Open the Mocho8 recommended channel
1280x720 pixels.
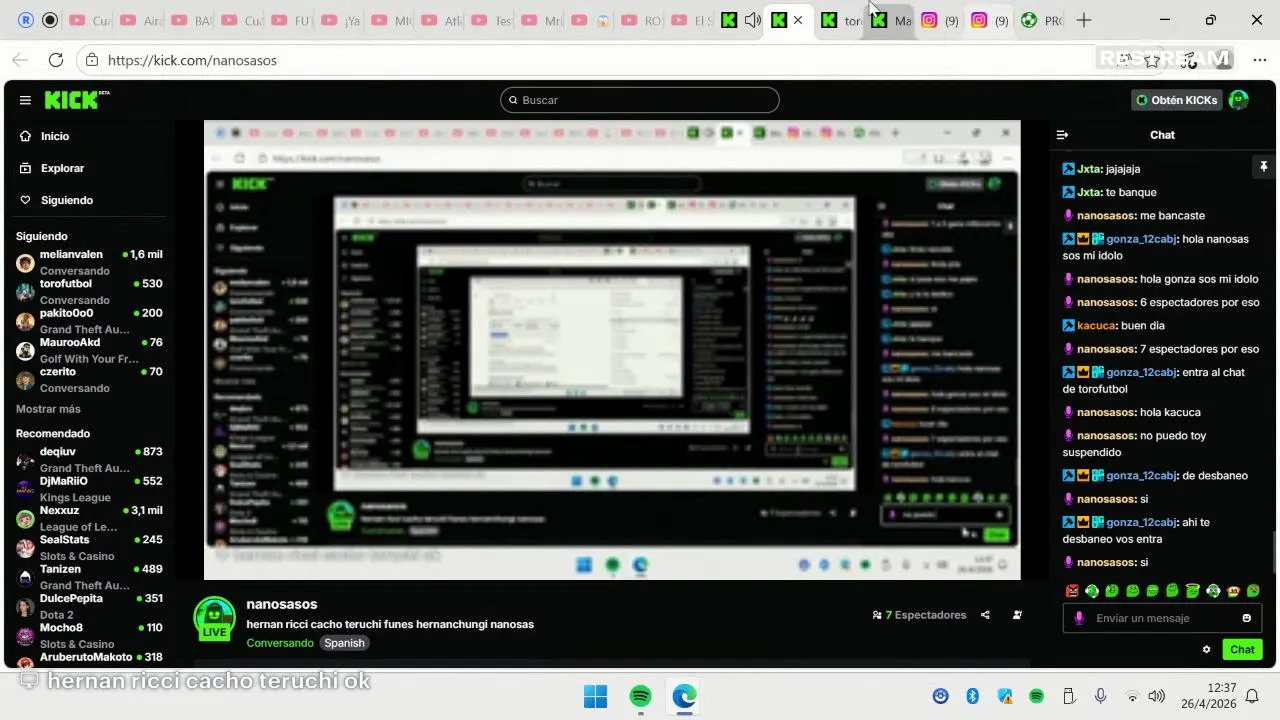(x=89, y=635)
